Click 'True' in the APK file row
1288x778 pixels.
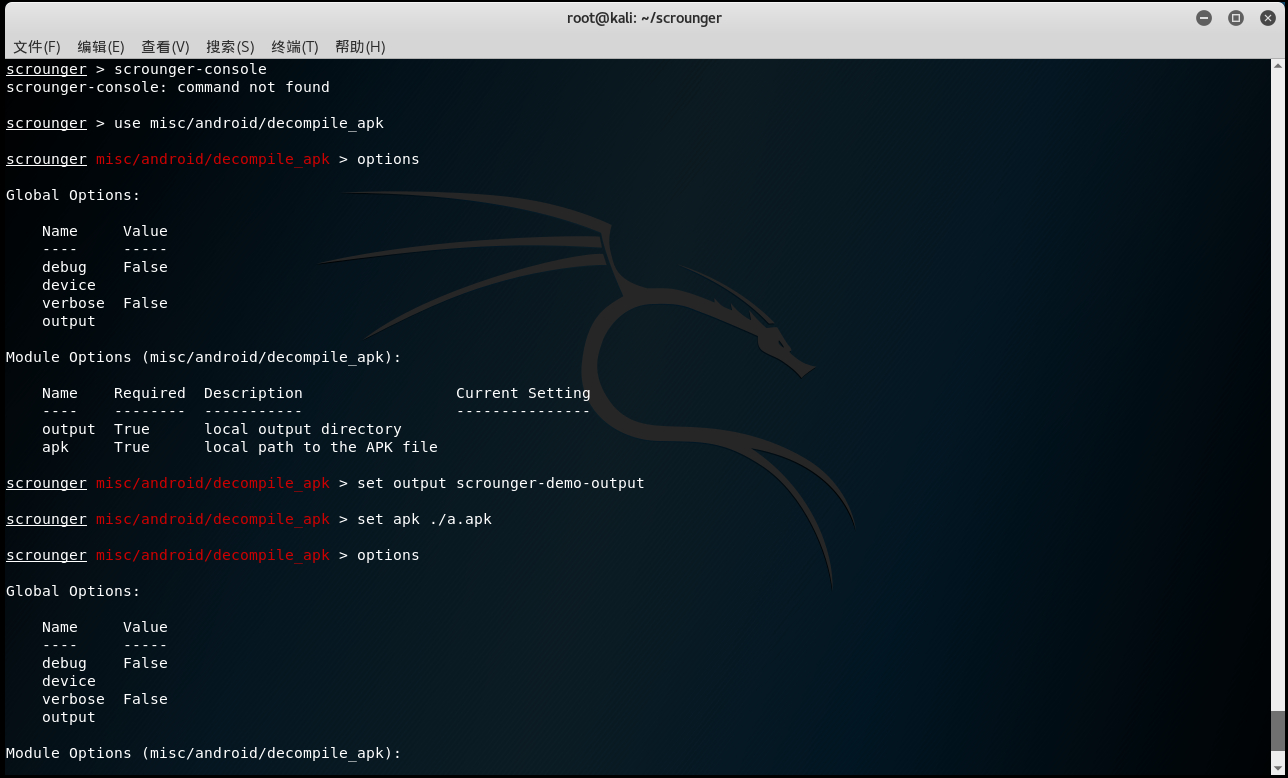(x=132, y=447)
